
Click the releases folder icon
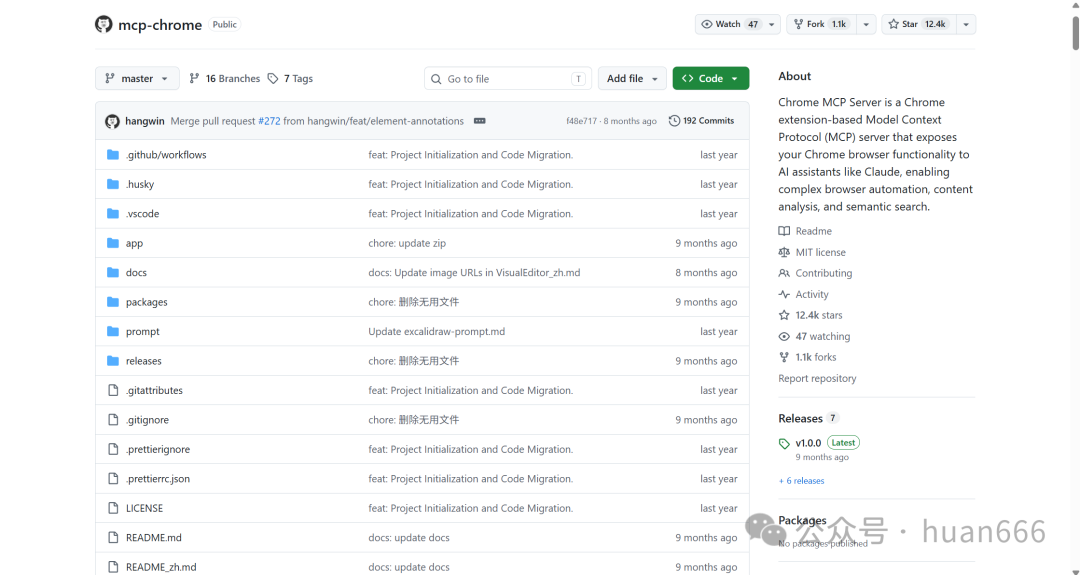113,361
